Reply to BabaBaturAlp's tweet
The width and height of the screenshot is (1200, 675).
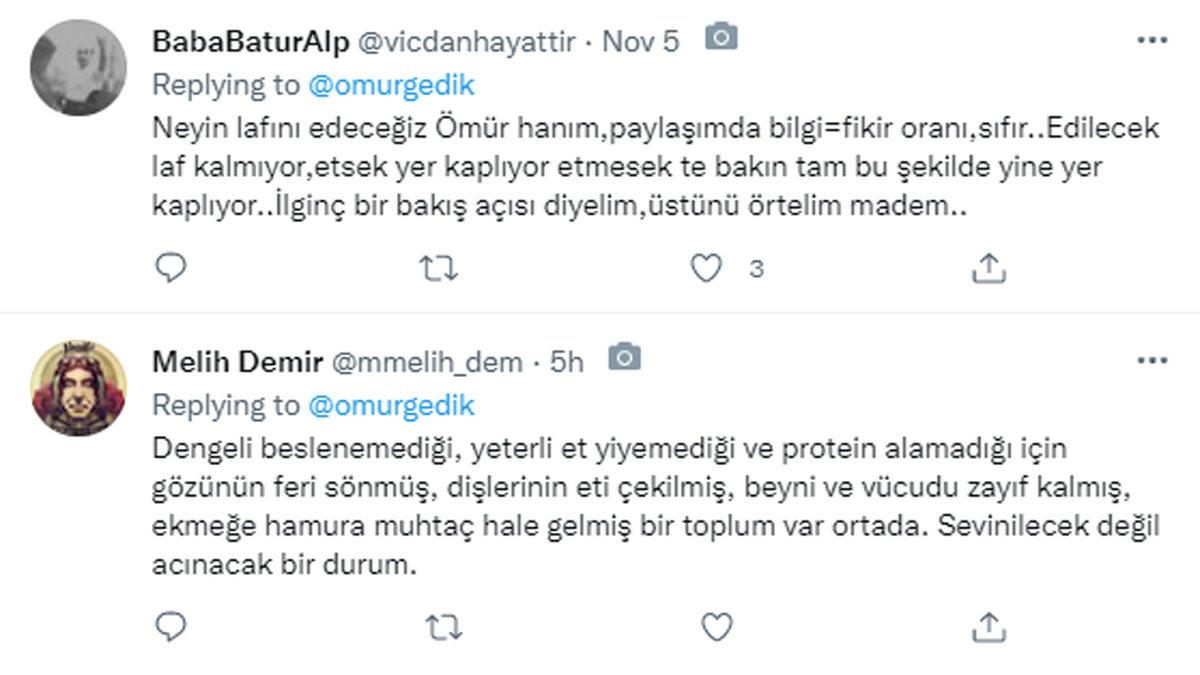(172, 267)
